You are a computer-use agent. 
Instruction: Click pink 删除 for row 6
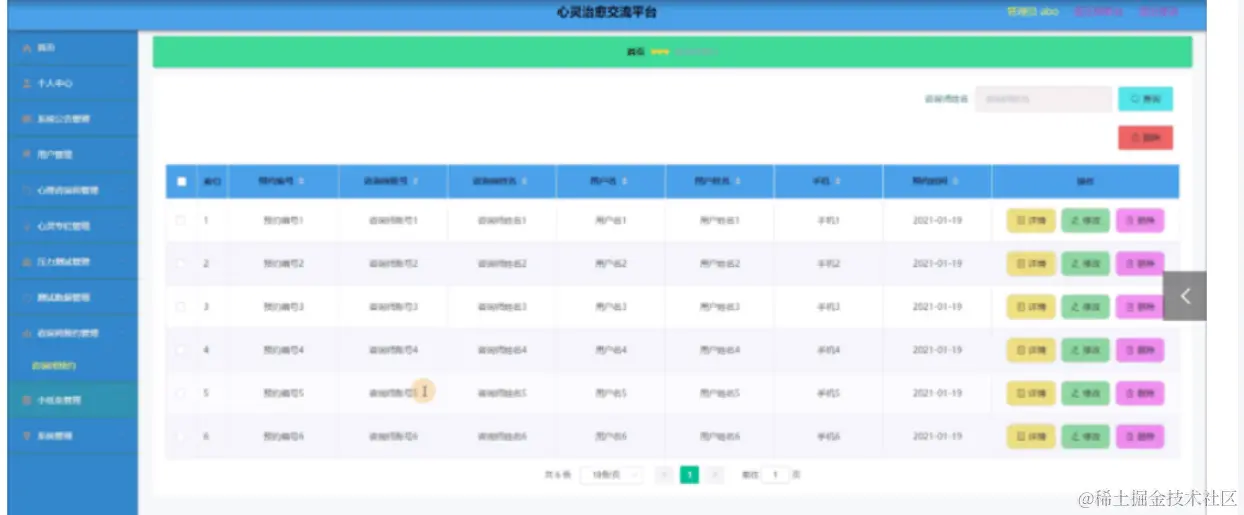[1140, 437]
